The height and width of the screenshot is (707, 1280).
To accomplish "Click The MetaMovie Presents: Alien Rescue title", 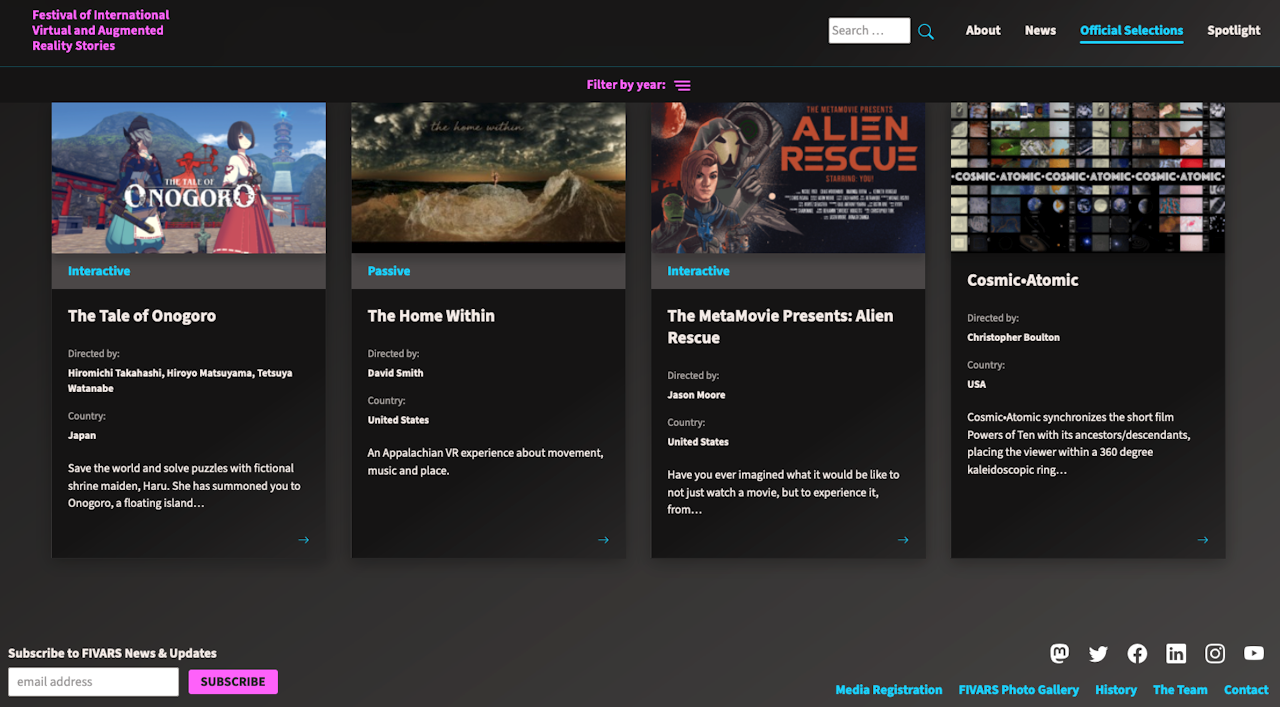I will click(780, 327).
